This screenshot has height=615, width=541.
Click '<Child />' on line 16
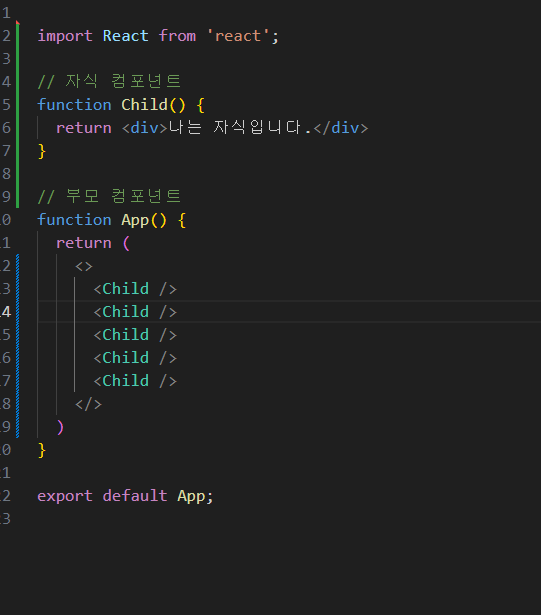coord(135,358)
